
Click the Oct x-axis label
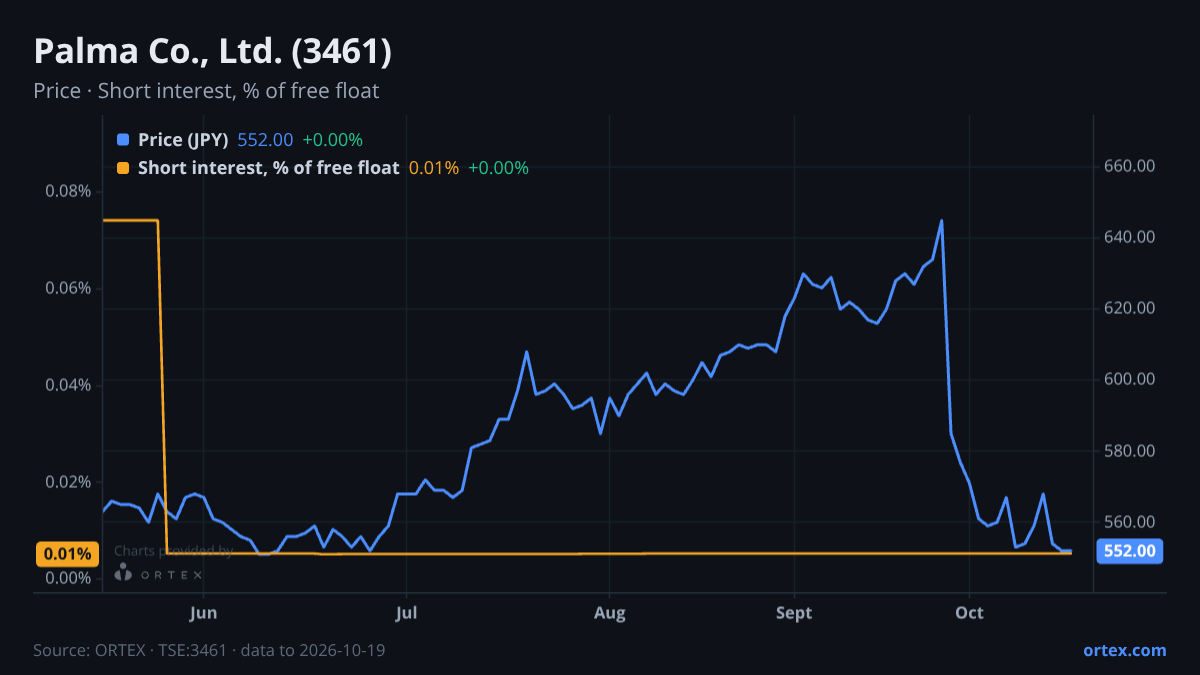click(969, 613)
